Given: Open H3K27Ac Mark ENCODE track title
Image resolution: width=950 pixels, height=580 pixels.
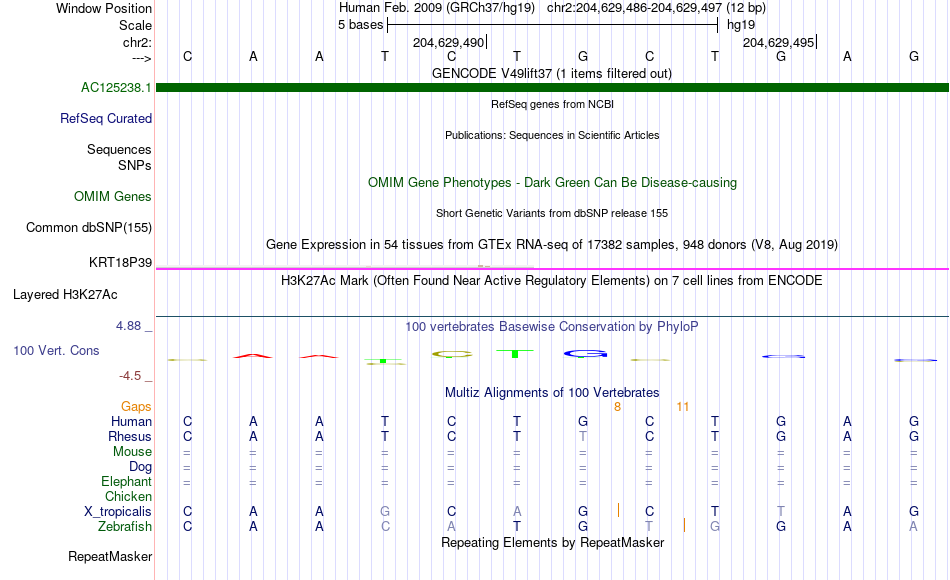Looking at the screenshot, I should (551, 281).
